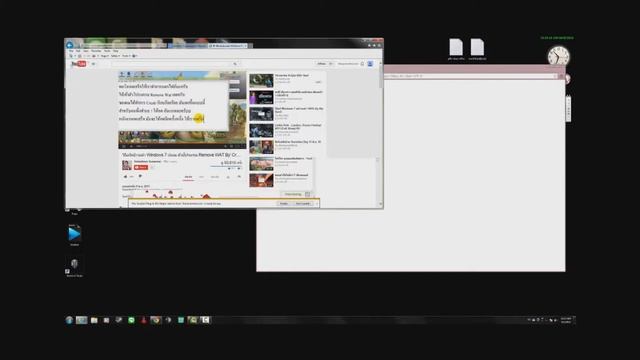640x360 pixels.
Task: Select the Add to tab below the video
Action: (x=215, y=177)
